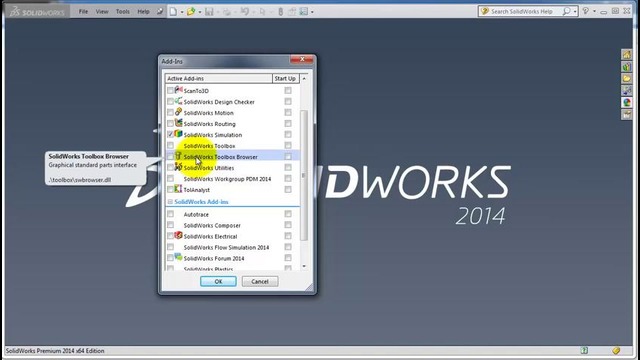The image size is (640, 360).
Task: Click the Options settings icon
Action: pos(304,11)
